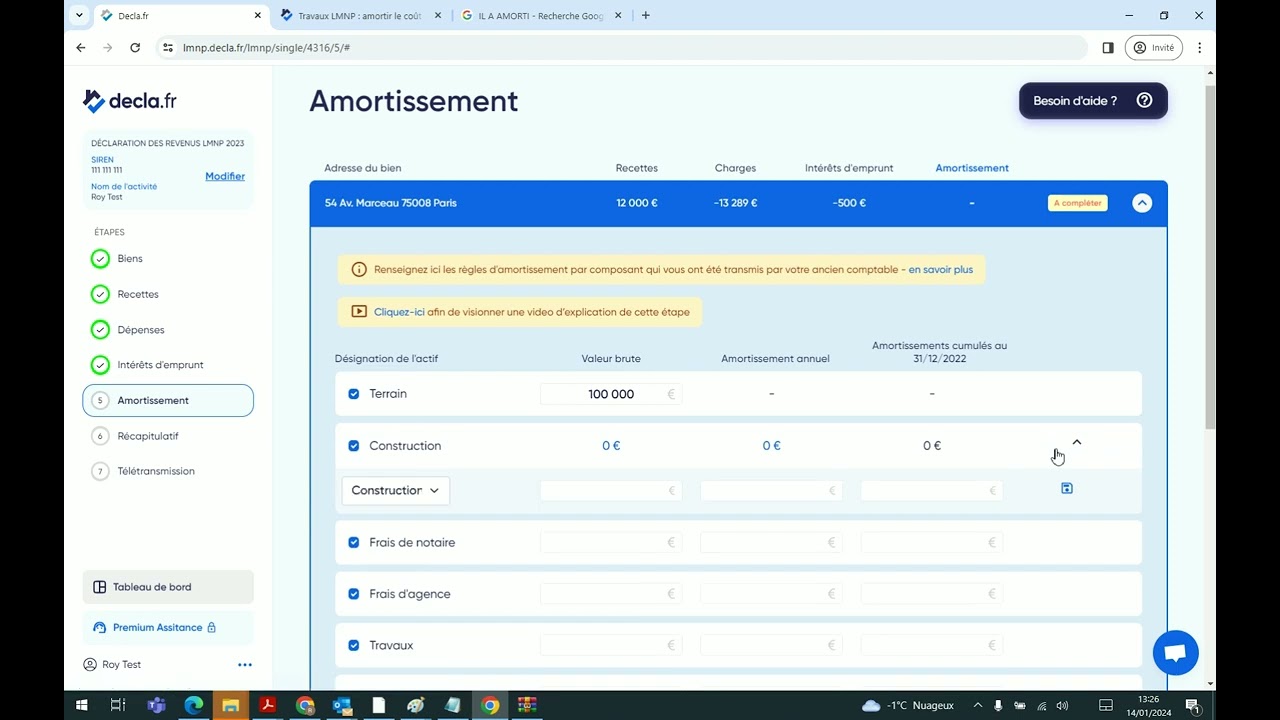
Task: Open the Construction component type dropdown
Action: click(396, 490)
